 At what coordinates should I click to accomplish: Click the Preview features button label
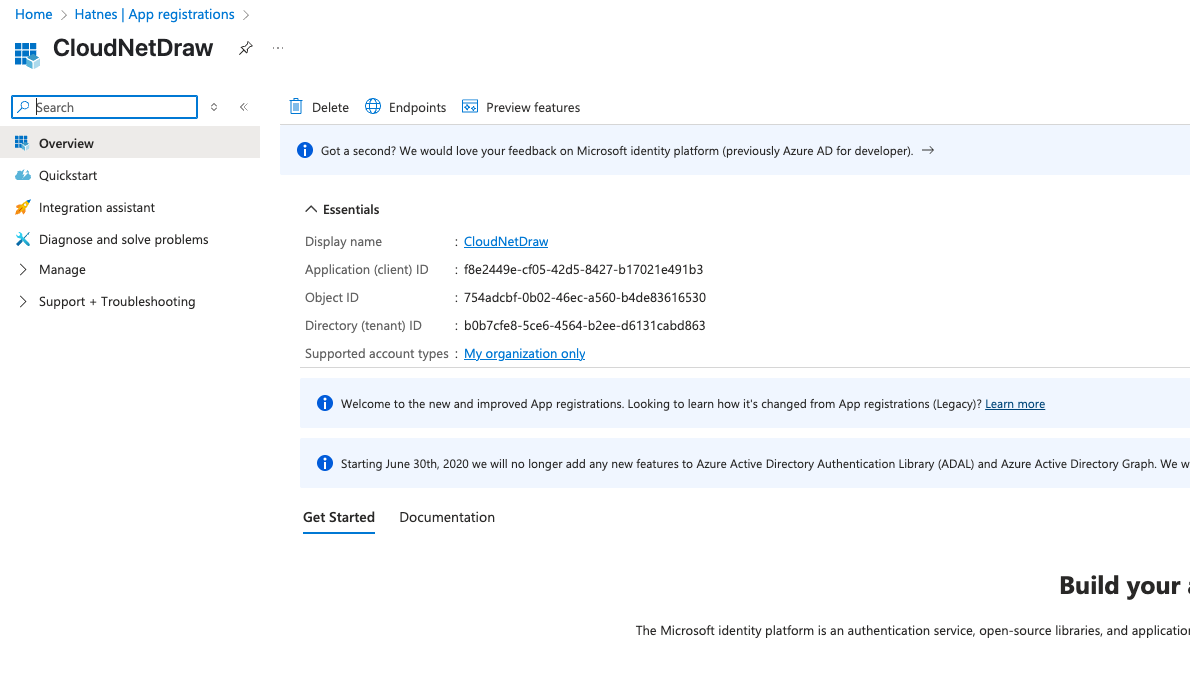pyautogui.click(x=533, y=108)
